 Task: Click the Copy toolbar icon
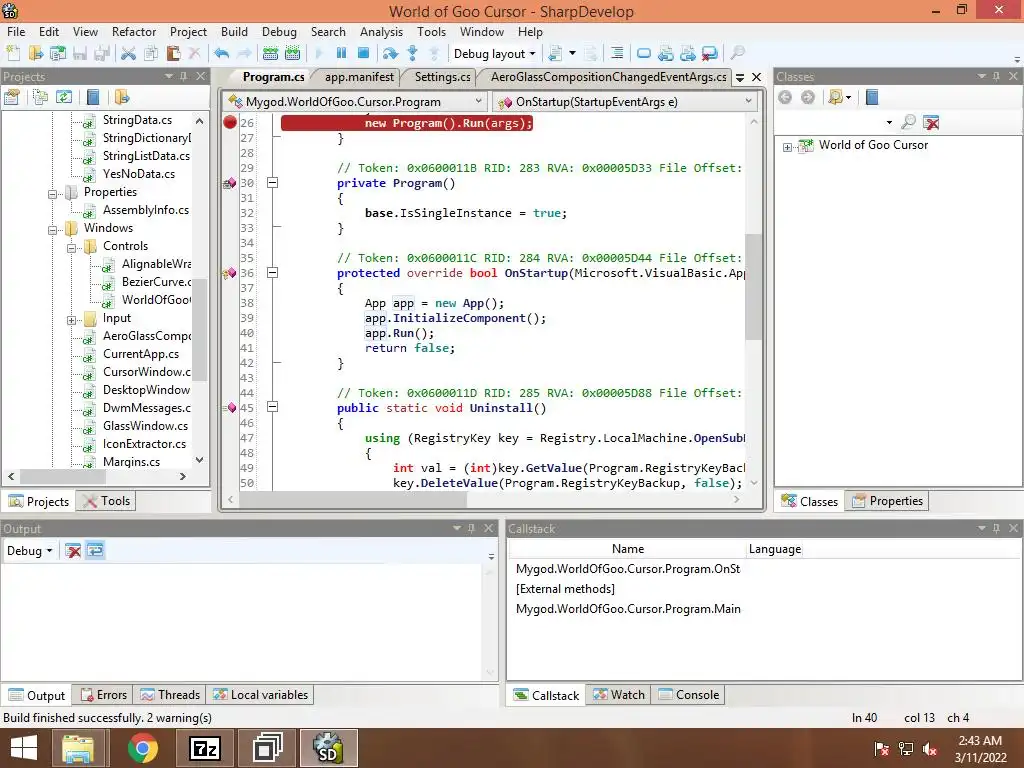pos(151,54)
